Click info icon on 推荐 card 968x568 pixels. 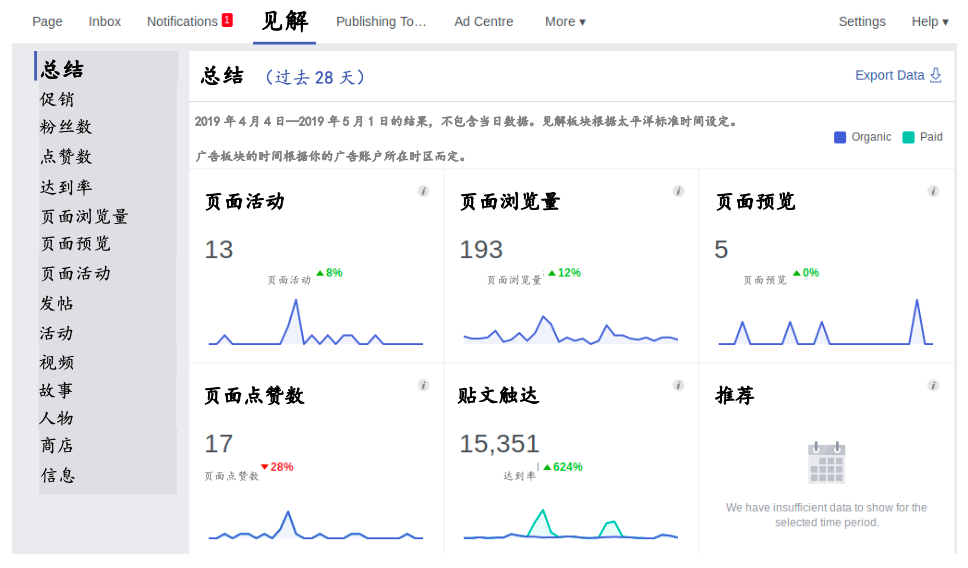(933, 385)
